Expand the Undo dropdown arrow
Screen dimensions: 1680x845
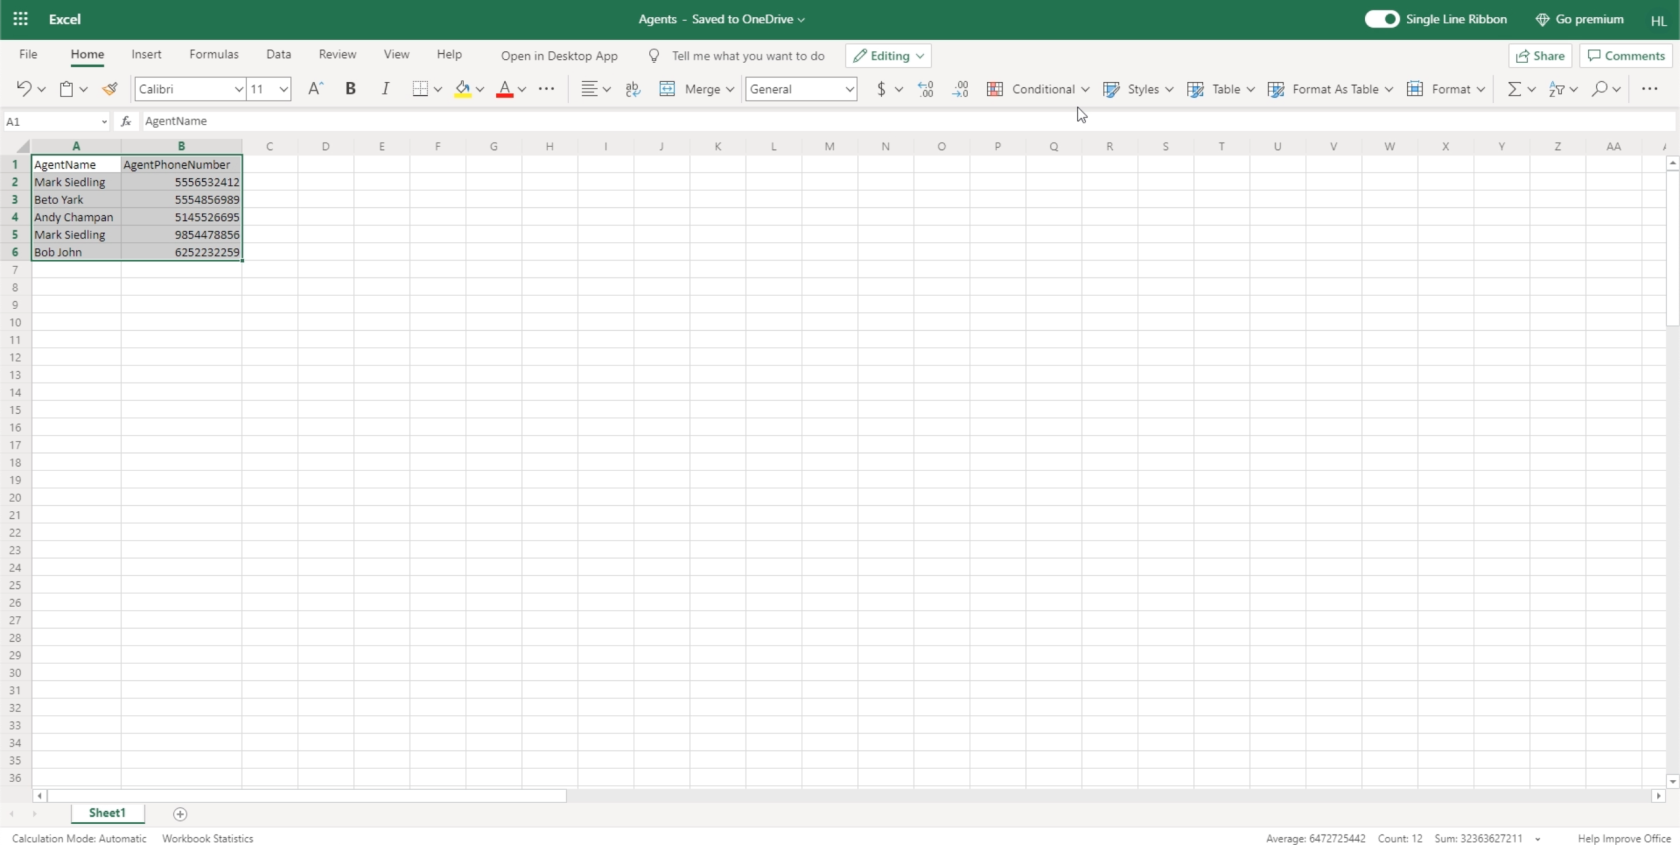41,89
